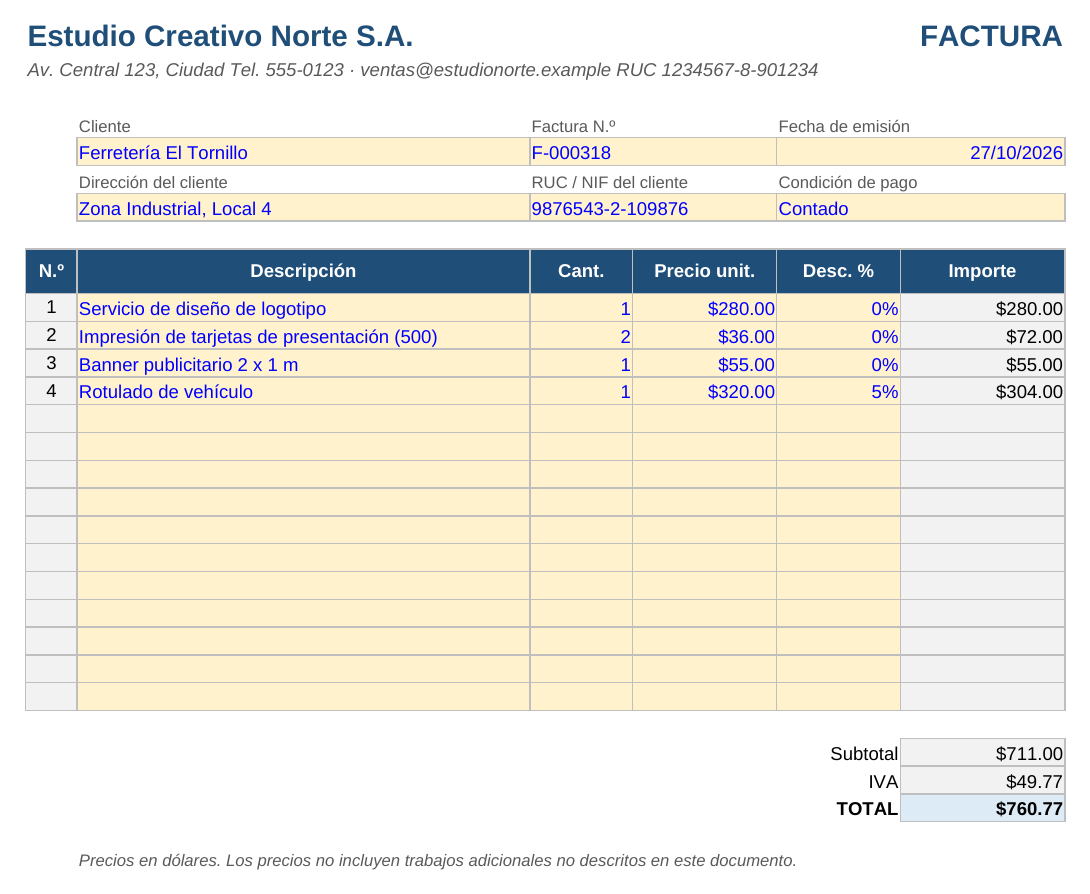This screenshot has height=894, width=1090.
Task: Click the Subtotal label
Action: (864, 754)
